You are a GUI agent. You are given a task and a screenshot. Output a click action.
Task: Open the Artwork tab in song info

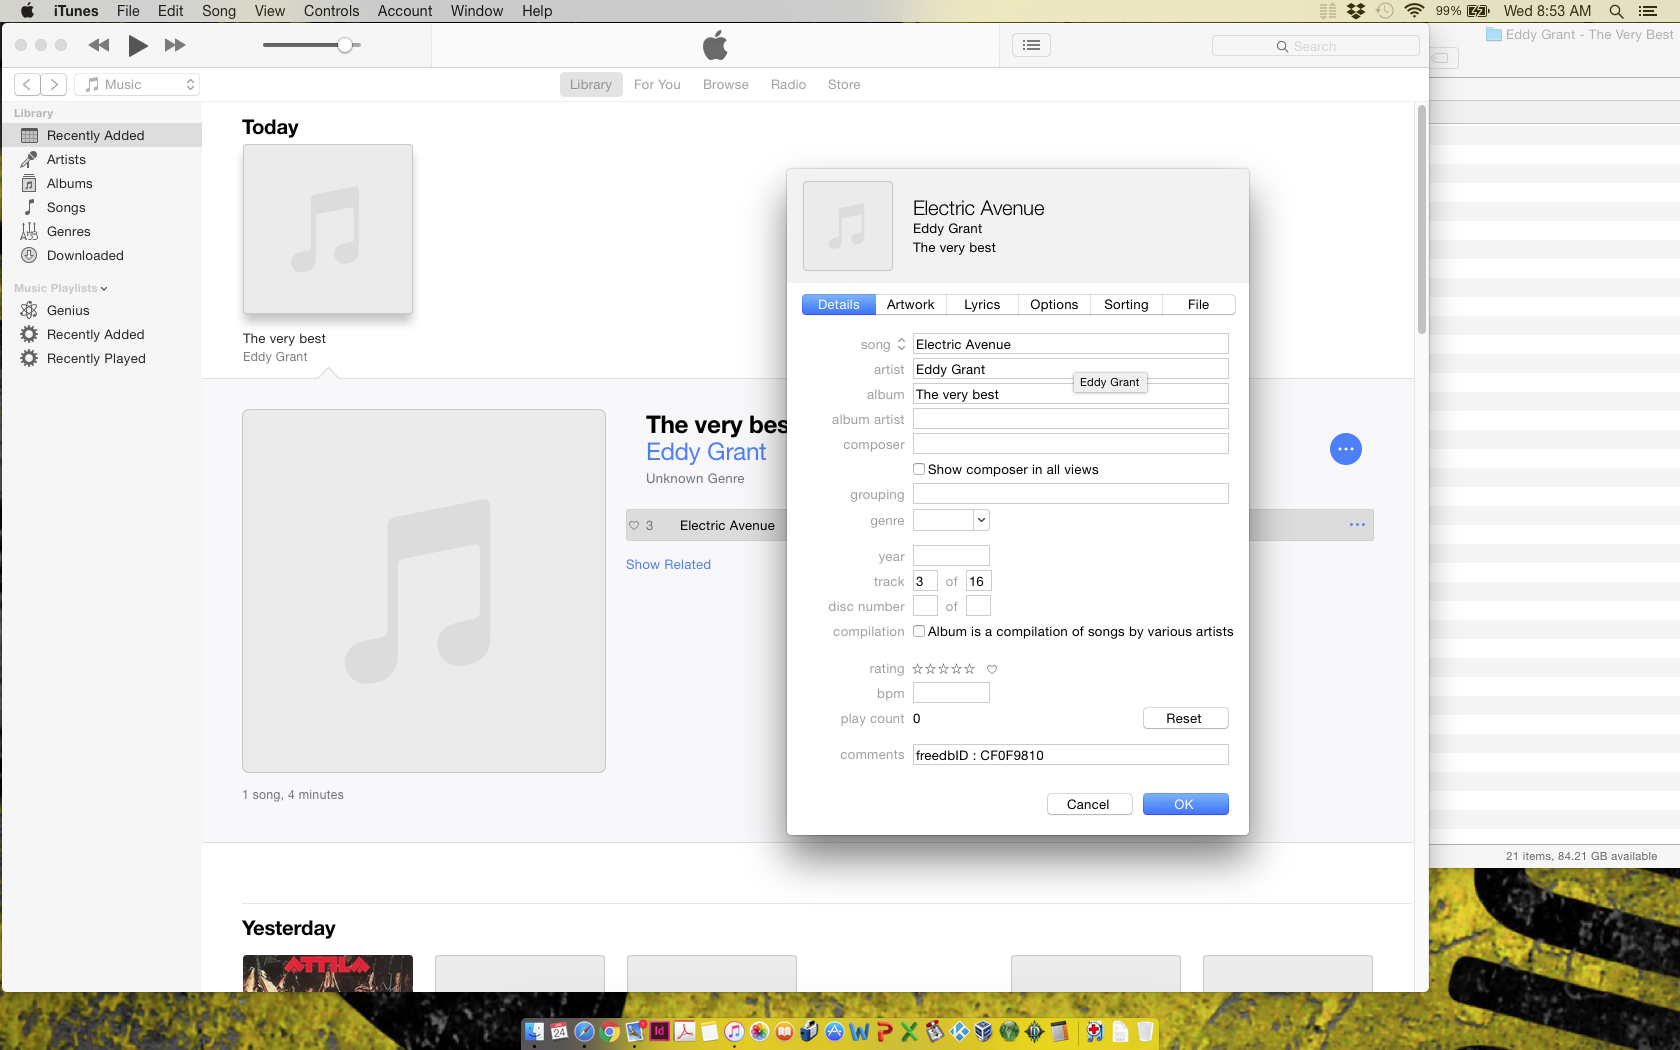coord(911,304)
